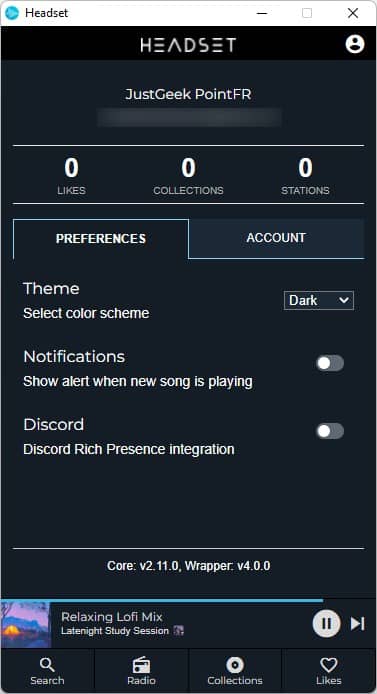Click the 0 Likes counter

[72, 176]
